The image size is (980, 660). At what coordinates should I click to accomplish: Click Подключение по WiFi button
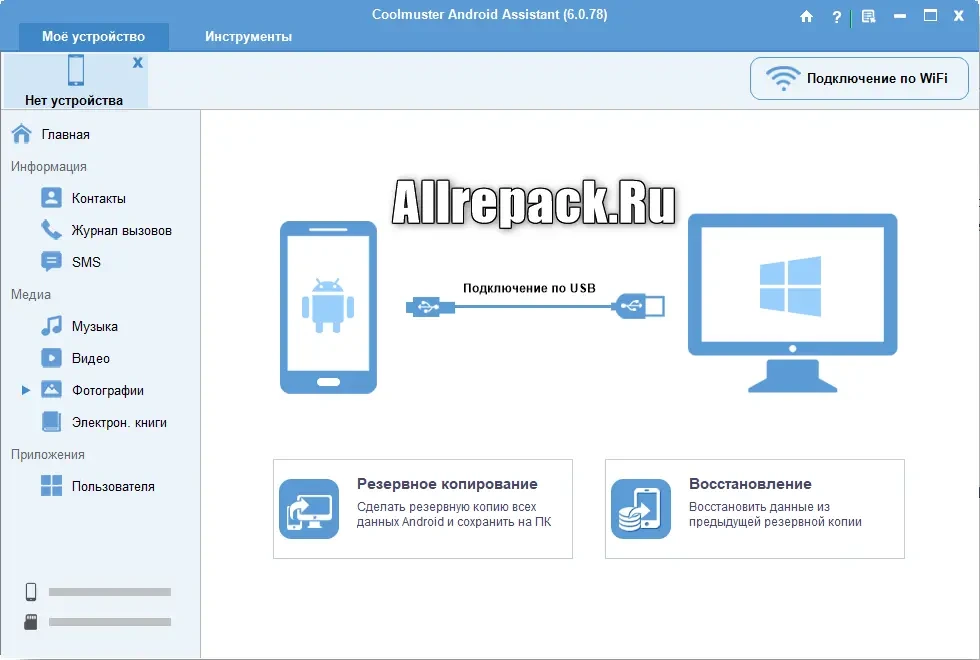click(859, 79)
